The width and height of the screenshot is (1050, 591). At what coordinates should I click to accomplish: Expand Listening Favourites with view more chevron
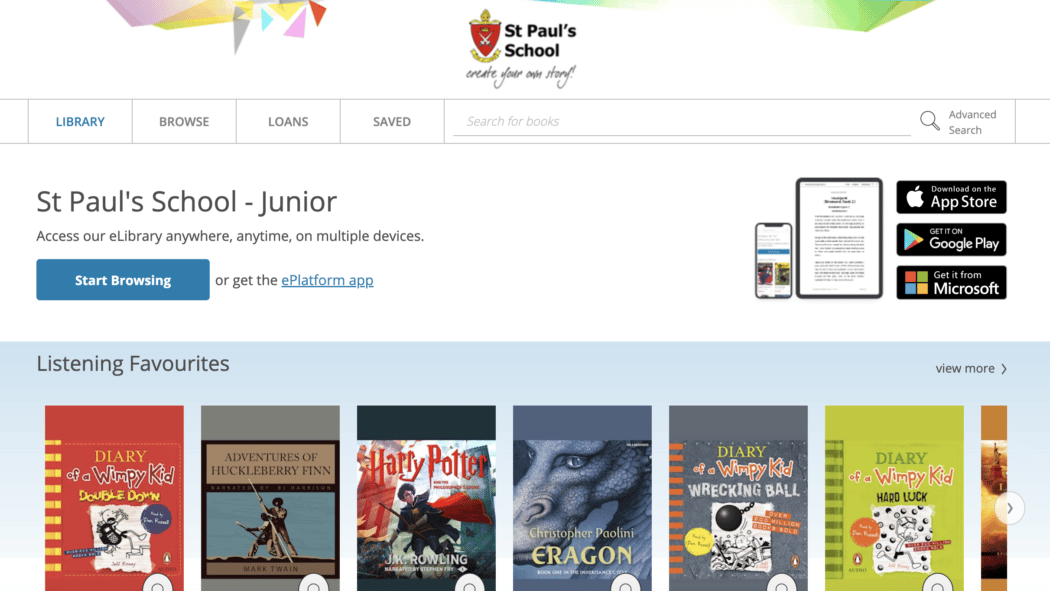971,369
